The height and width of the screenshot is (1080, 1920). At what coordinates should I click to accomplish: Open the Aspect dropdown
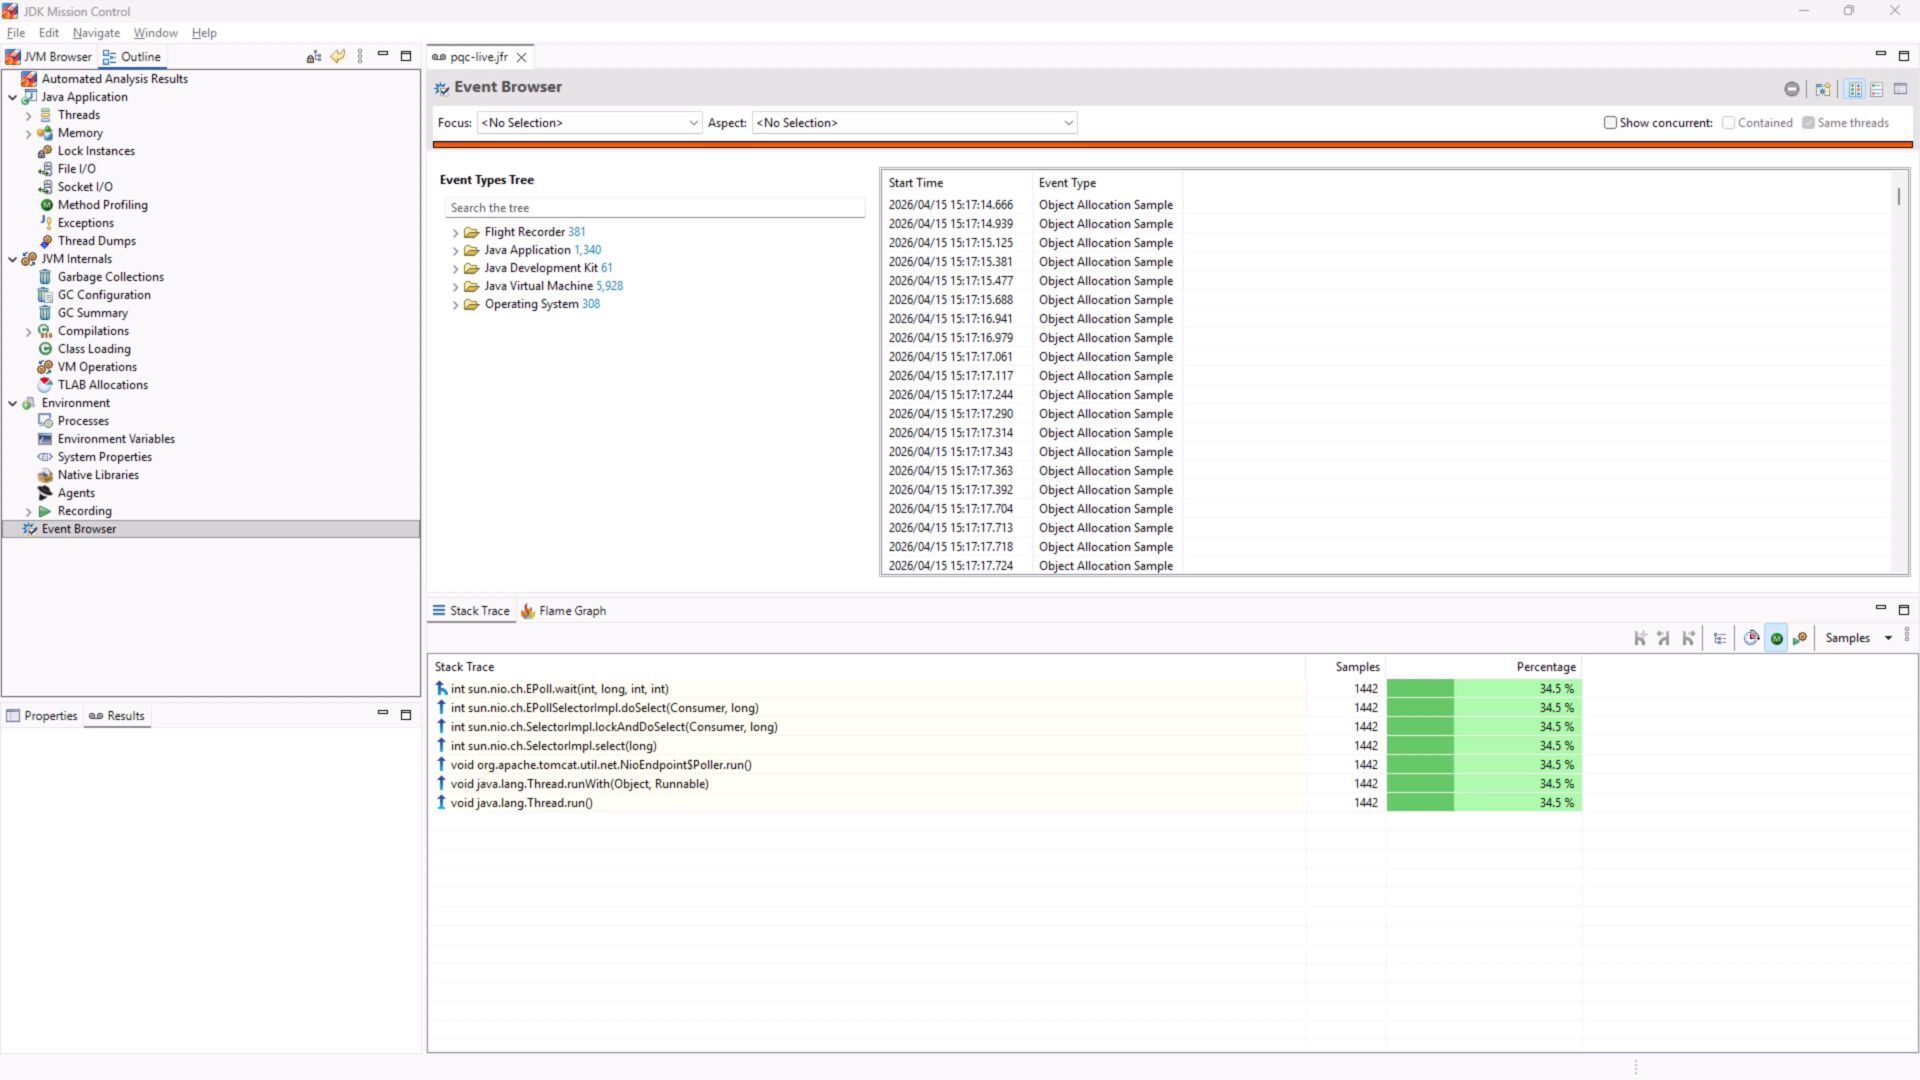914,123
